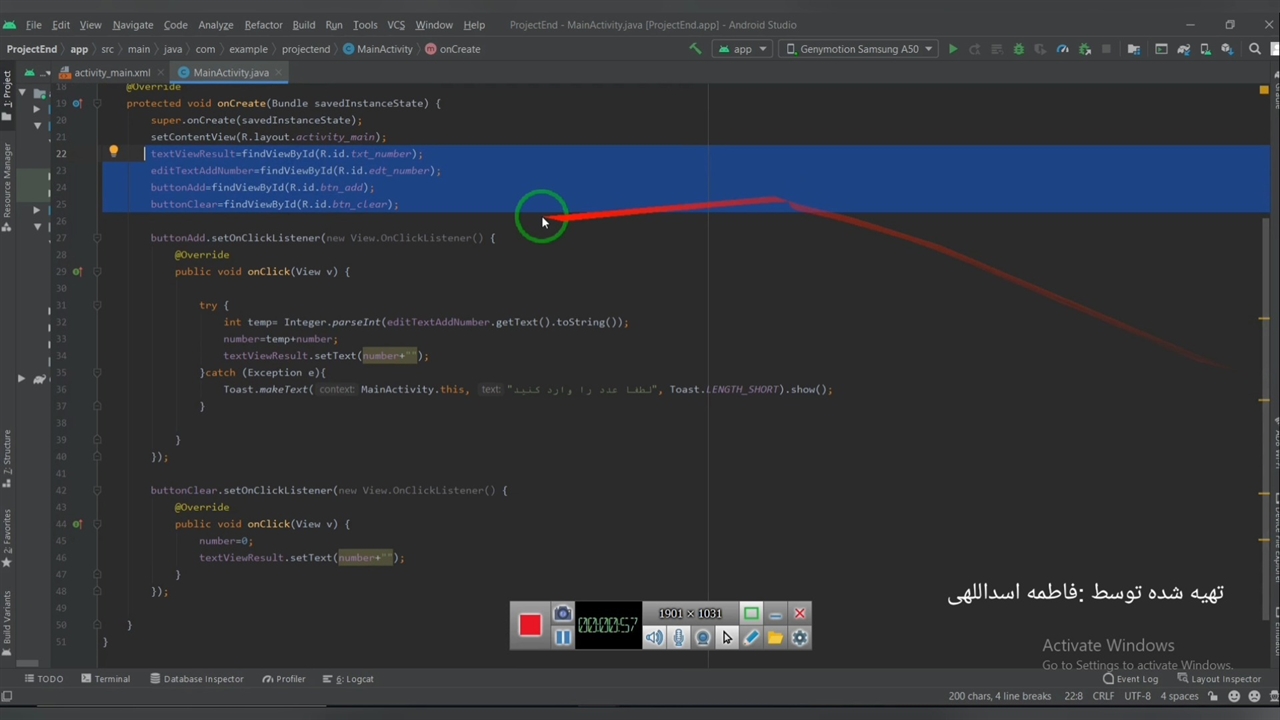Viewport: 1280px width, 720px height.
Task: Click the Search Everywhere magnifier icon
Action: pos(1254,49)
